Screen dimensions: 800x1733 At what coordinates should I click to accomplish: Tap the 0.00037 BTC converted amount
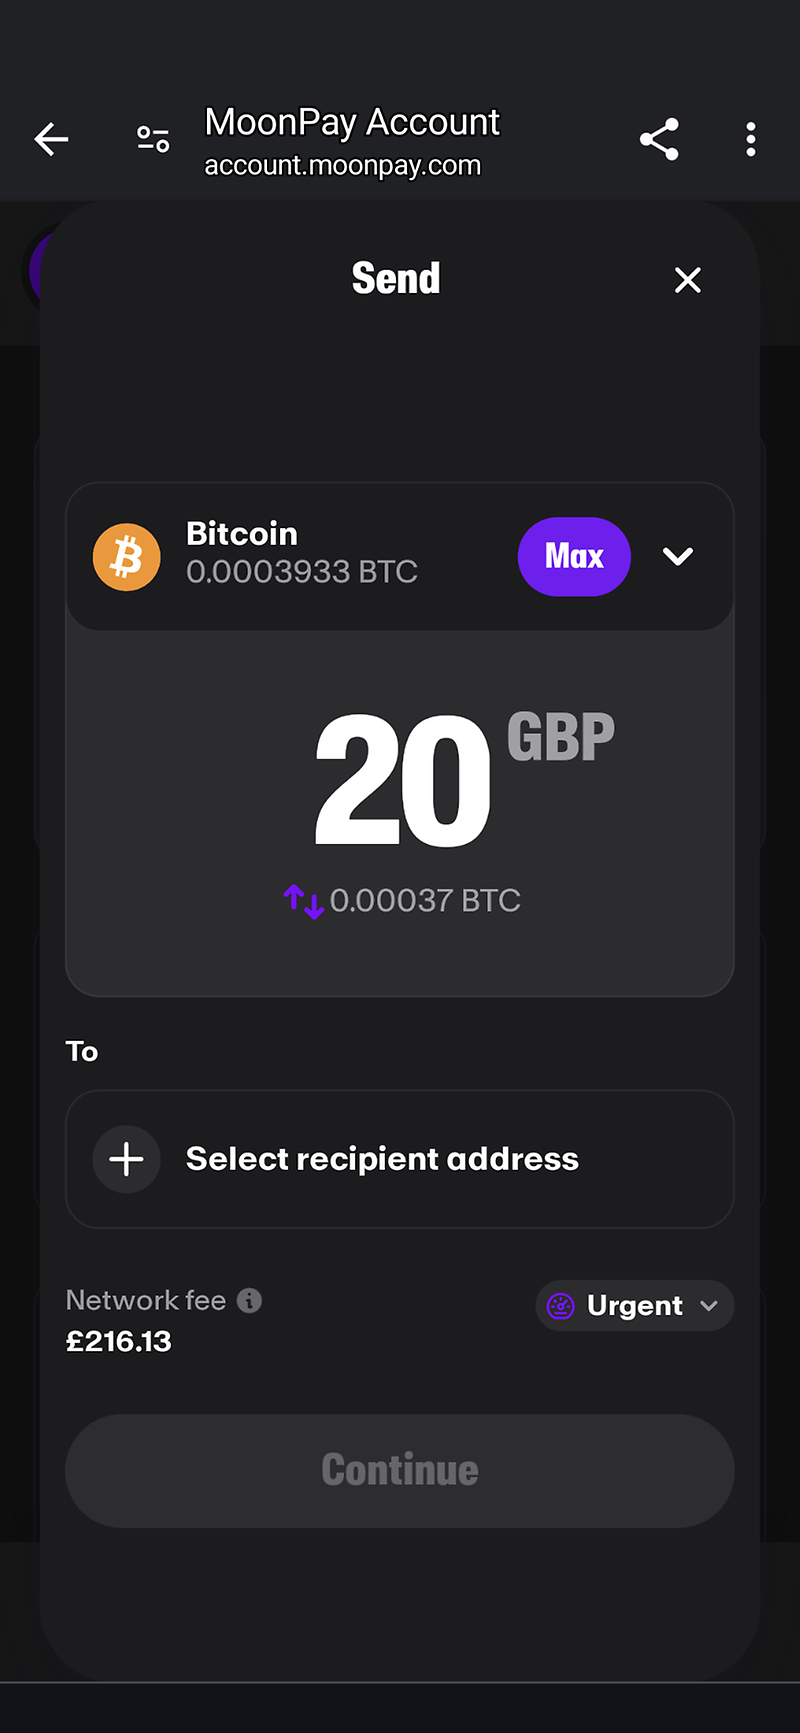[425, 901]
